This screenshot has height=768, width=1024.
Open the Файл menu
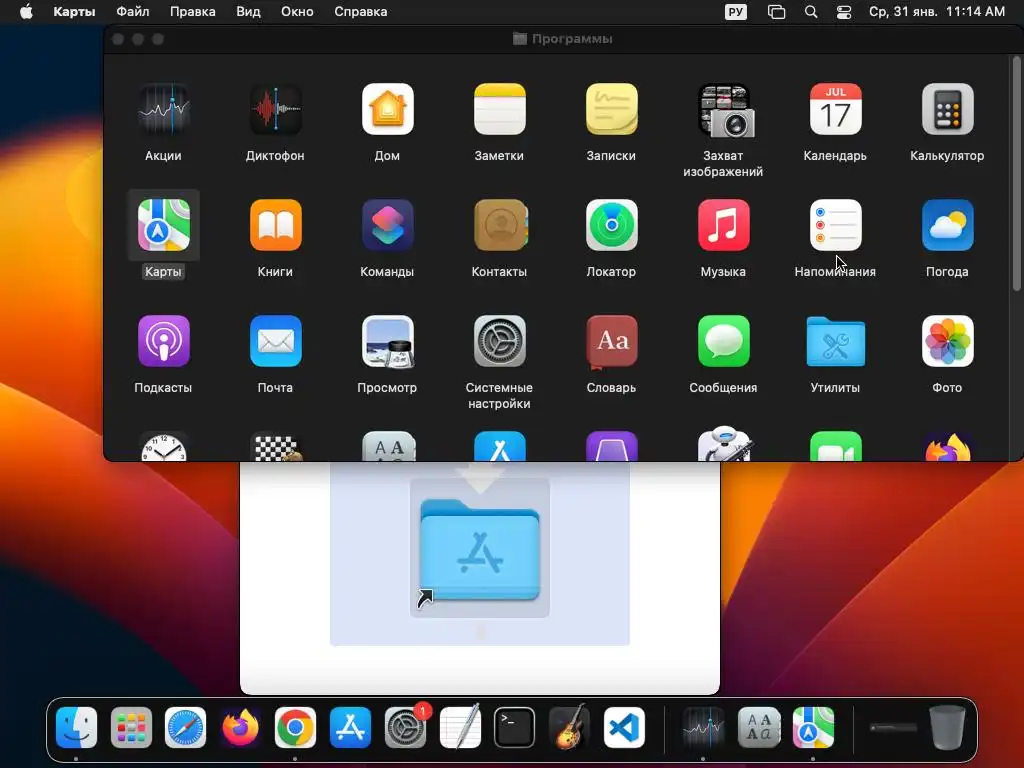point(133,12)
